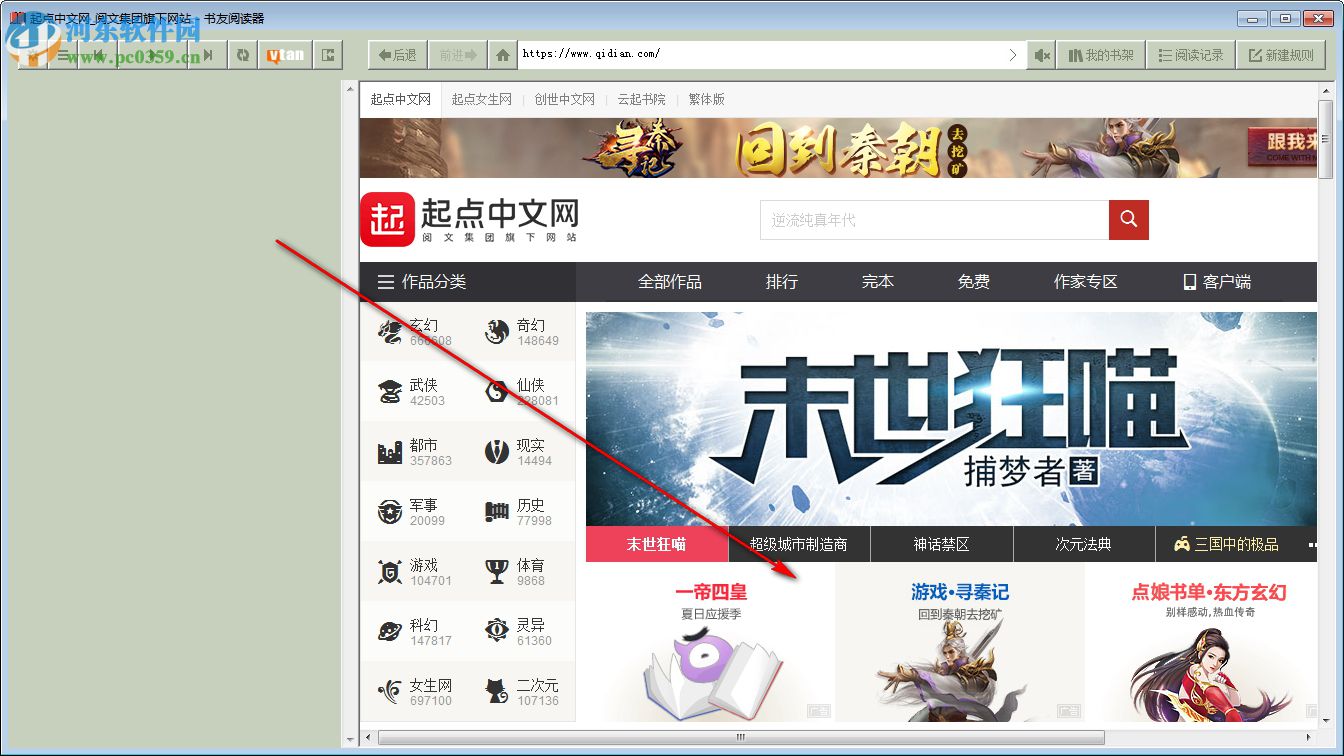
Task: Select the 玄幻 category icon in sidebar
Action: pyautogui.click(x=391, y=331)
